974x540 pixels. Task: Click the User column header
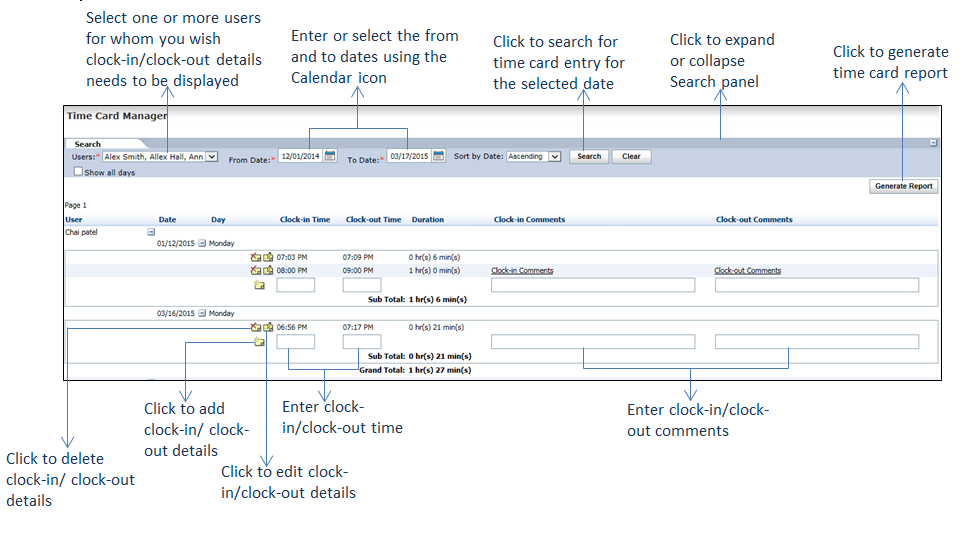(74, 220)
